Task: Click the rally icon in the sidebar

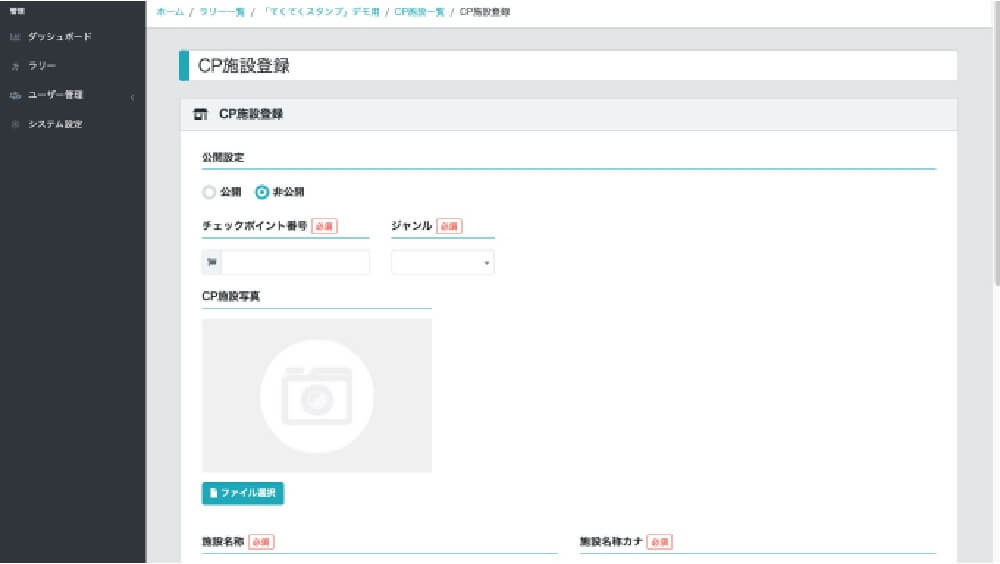Action: click(15, 66)
